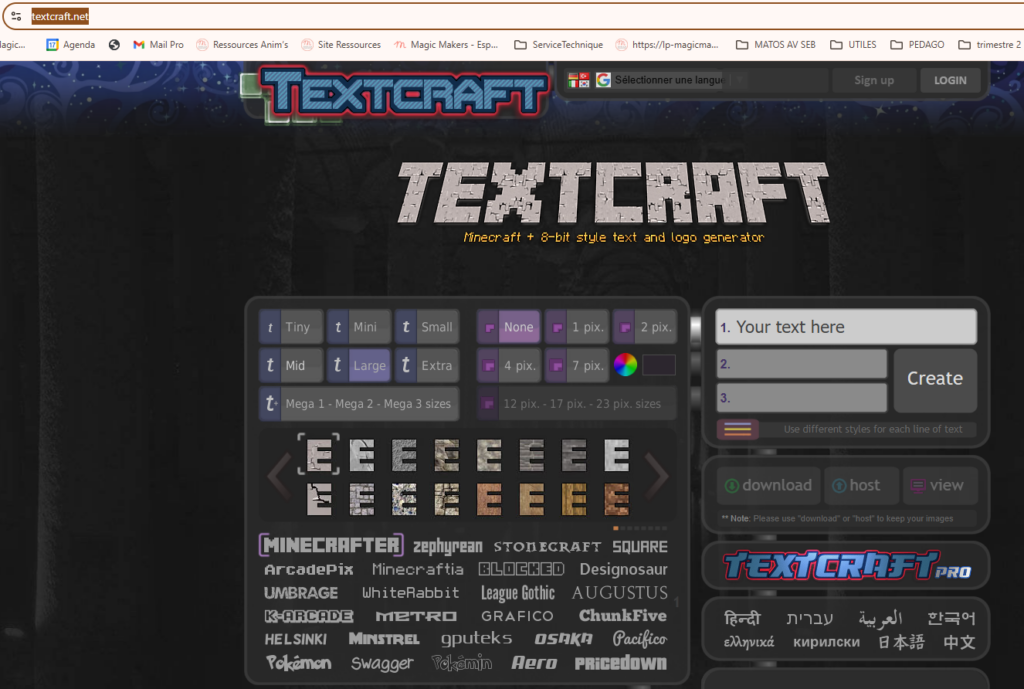The width and height of the screenshot is (1024, 689).
Task: Choose the Large text size option
Action: (x=359, y=365)
